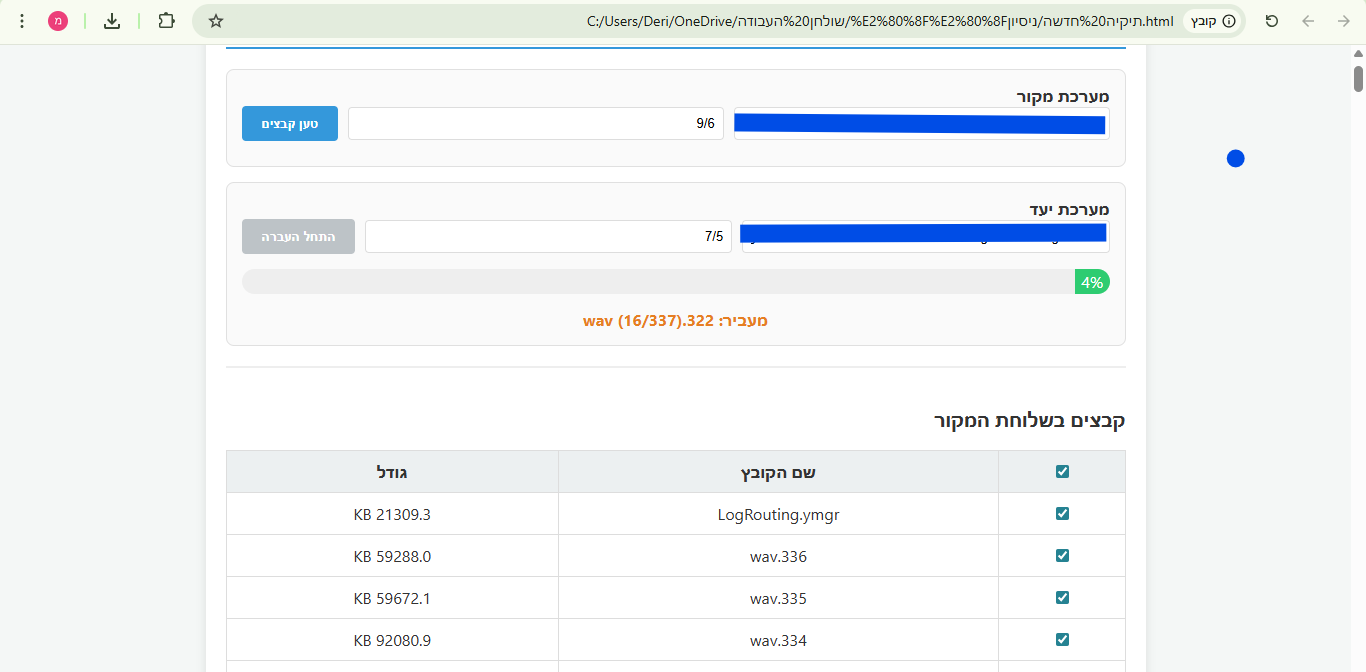Open the browser Downloads icon
The height and width of the screenshot is (672, 1366).
pos(110,20)
